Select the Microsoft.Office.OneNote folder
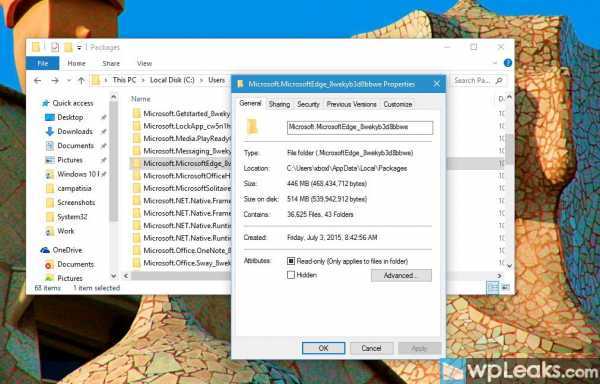This screenshot has height=384, width=600. point(181,250)
